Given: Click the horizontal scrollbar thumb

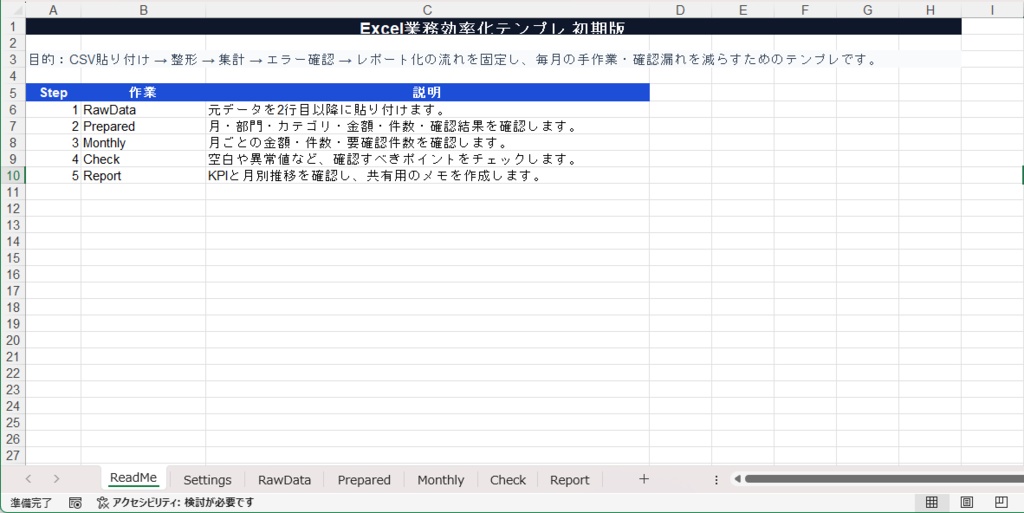Looking at the screenshot, I should click(884, 479).
